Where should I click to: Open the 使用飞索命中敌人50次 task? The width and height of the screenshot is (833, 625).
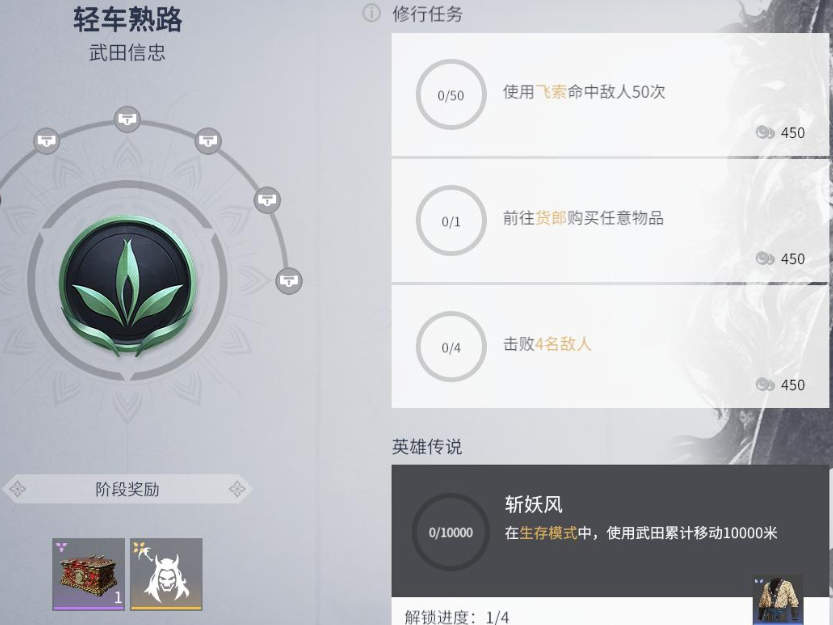click(x=610, y=95)
